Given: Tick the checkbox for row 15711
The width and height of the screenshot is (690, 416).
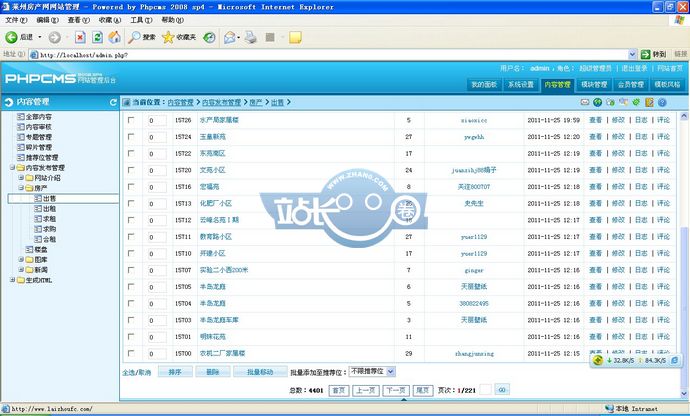Looking at the screenshot, I should [131, 236].
